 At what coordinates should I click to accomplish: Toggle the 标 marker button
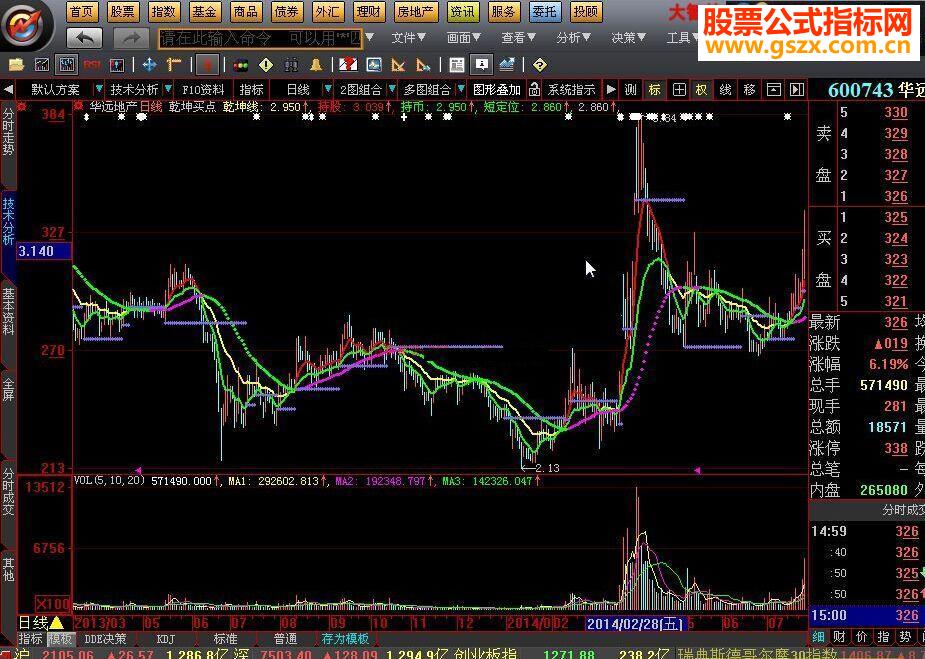click(x=654, y=90)
